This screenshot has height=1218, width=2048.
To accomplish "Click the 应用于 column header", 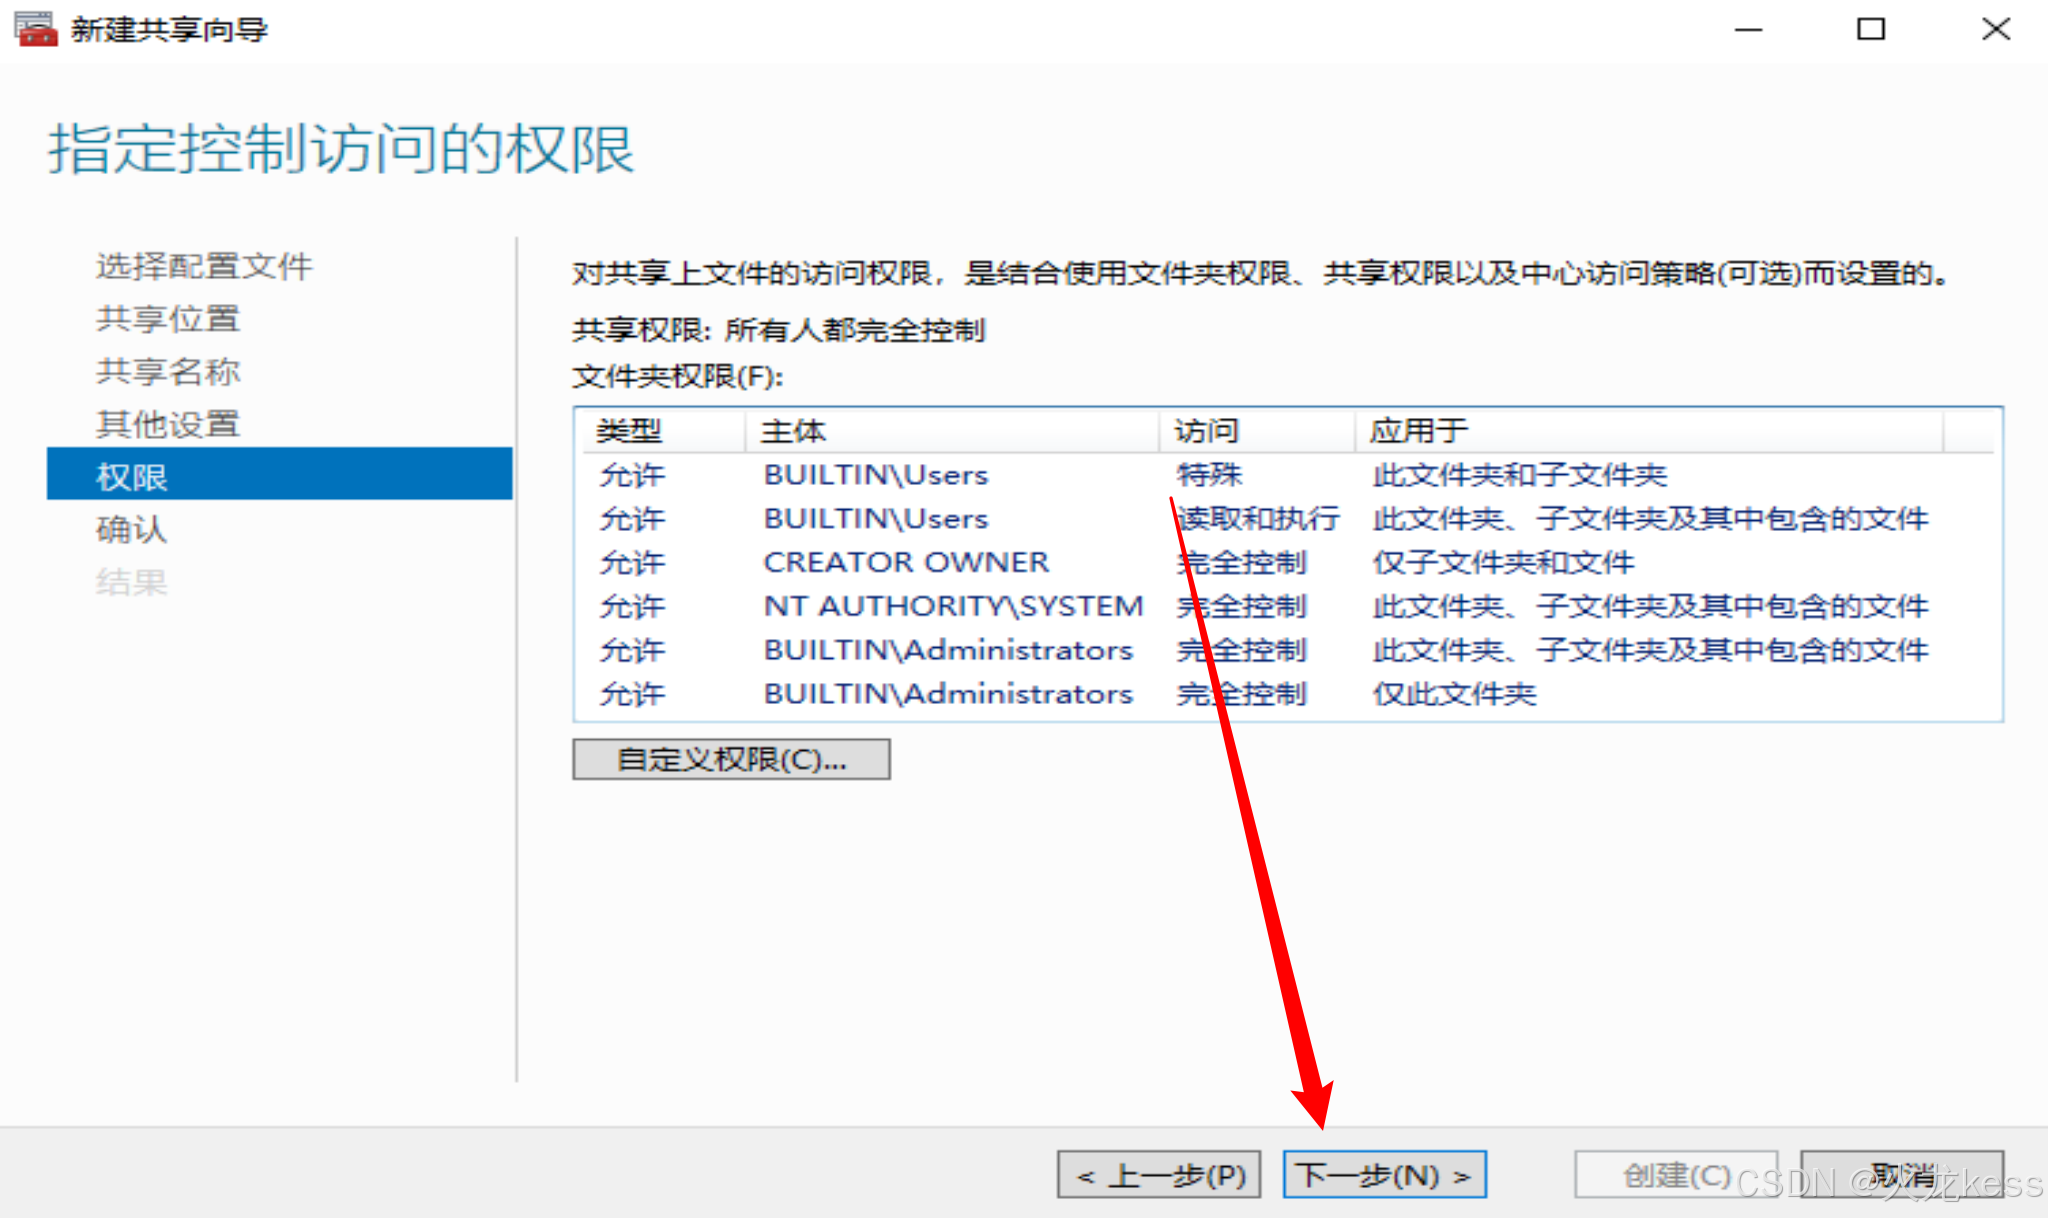I will [x=1418, y=431].
